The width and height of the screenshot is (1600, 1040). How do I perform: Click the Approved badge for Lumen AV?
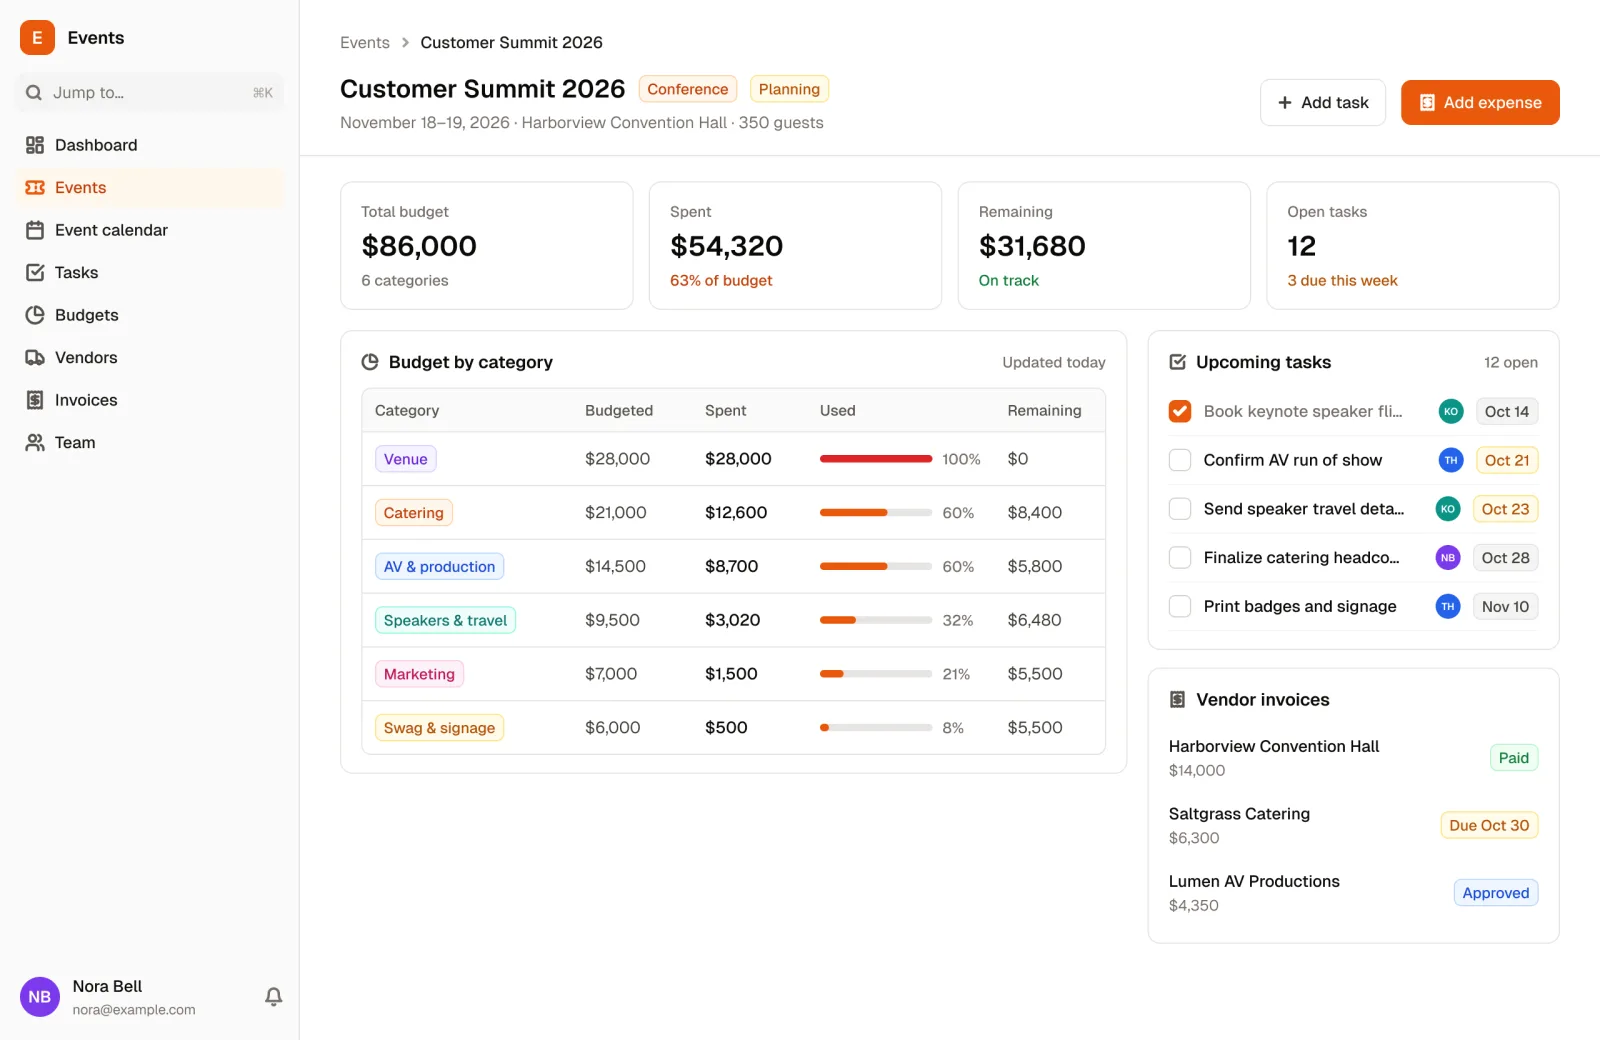point(1496,893)
